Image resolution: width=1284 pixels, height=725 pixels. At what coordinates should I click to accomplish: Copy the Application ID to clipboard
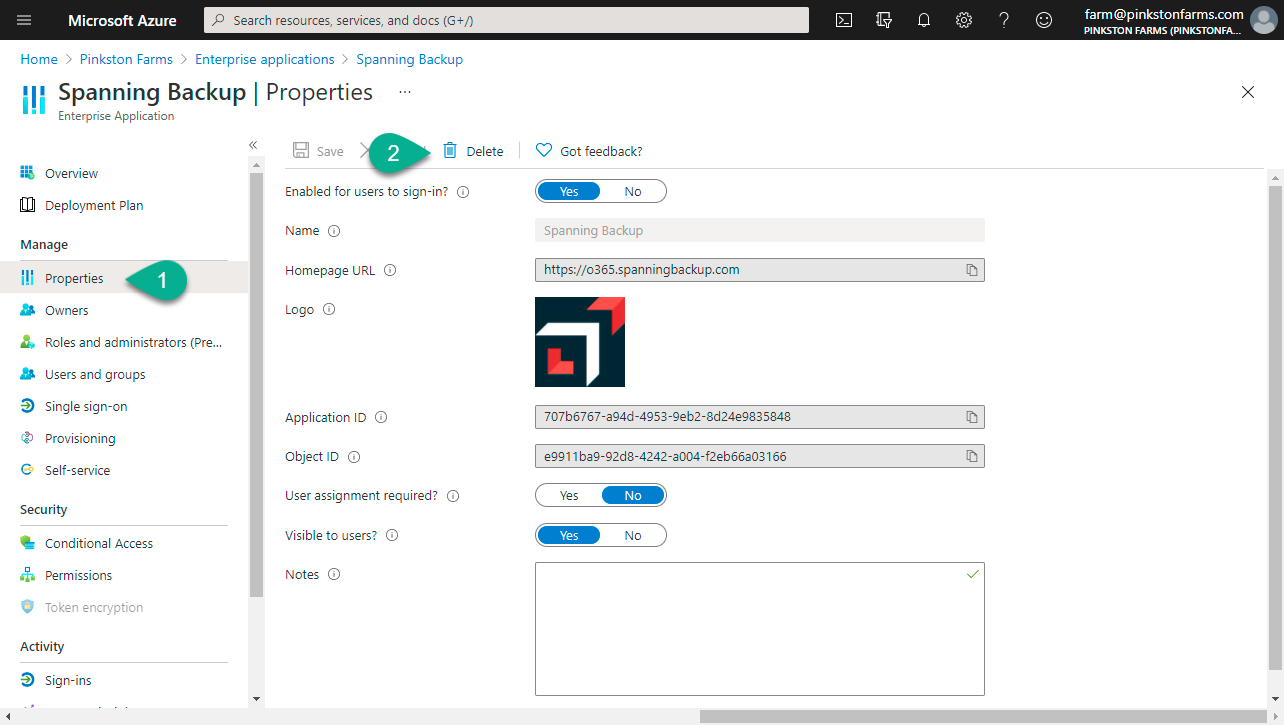pyautogui.click(x=972, y=417)
